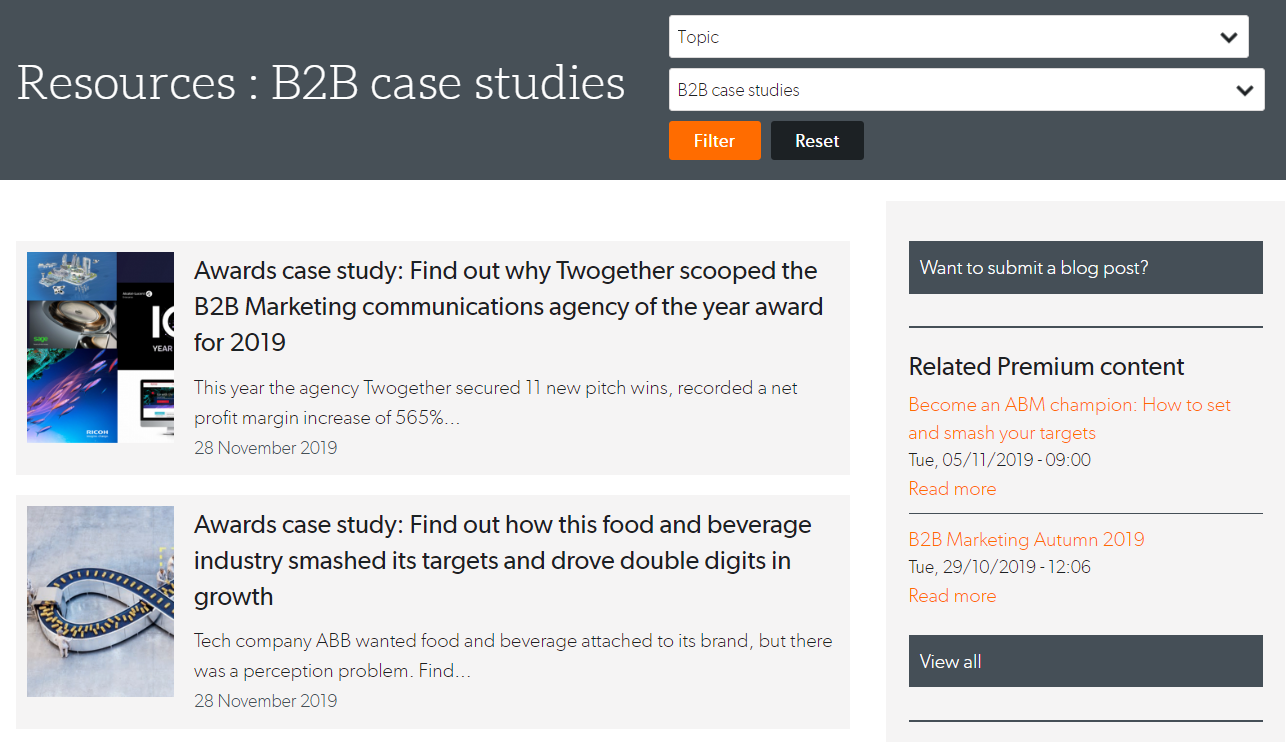This screenshot has height=742, width=1286.
Task: Click the Resources : B2B case studies heading
Action: click(321, 83)
